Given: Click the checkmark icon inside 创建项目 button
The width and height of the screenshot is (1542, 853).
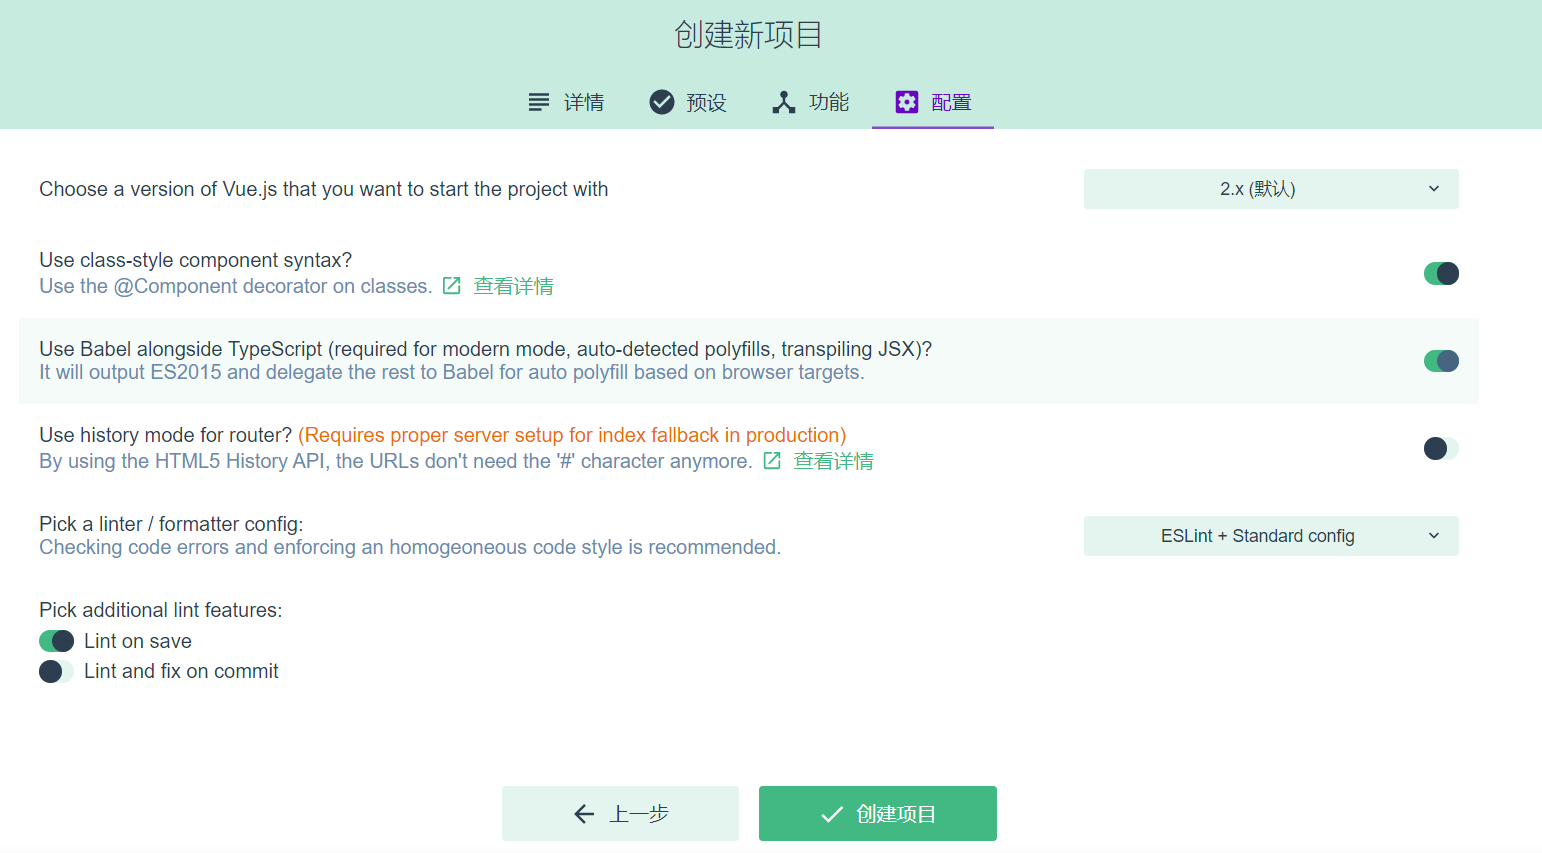Looking at the screenshot, I should pyautogui.click(x=832, y=813).
